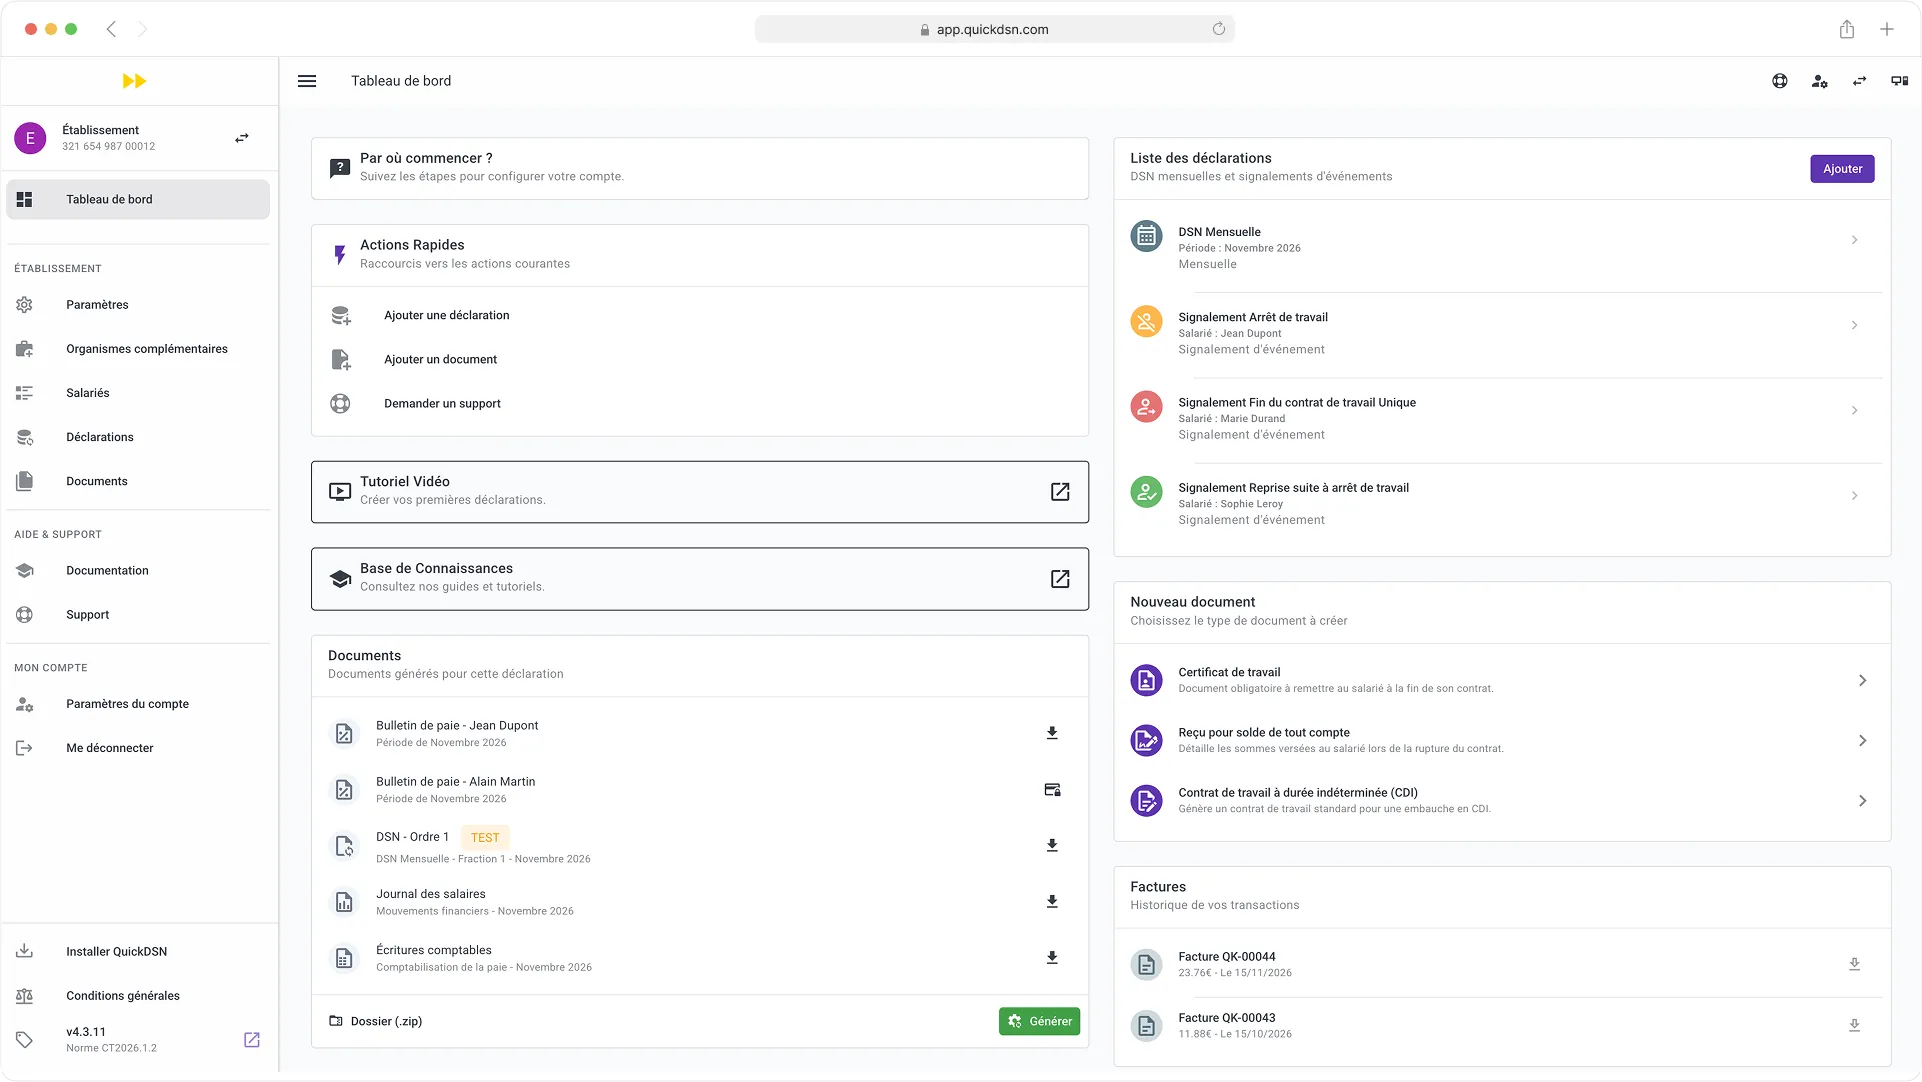Open the Certificat de travail chevron

1861,679
